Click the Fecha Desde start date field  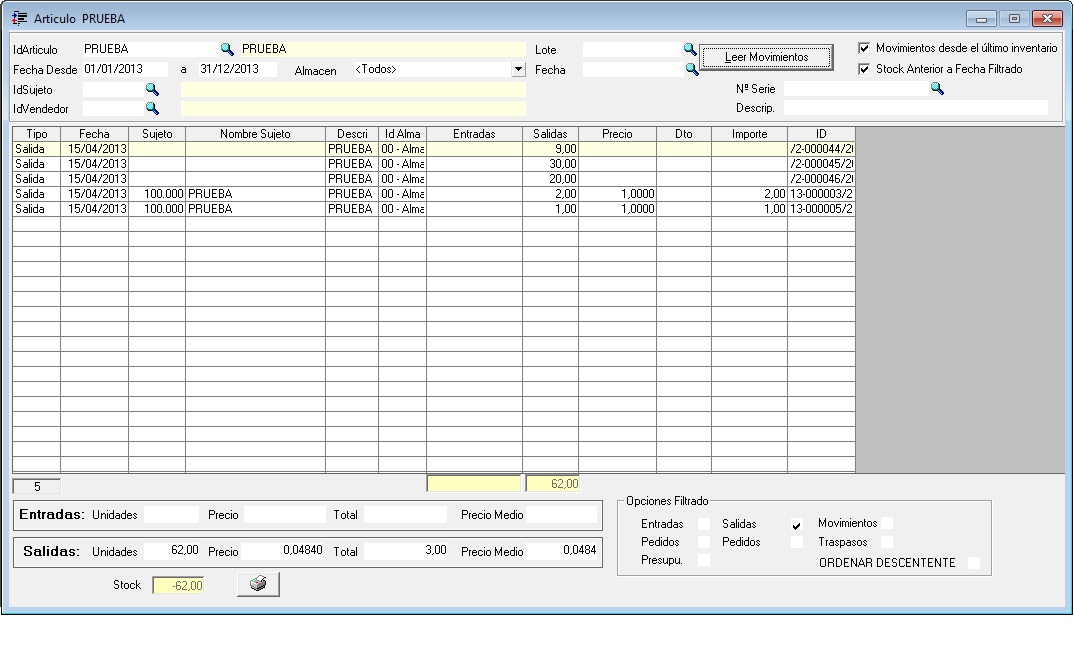point(125,69)
